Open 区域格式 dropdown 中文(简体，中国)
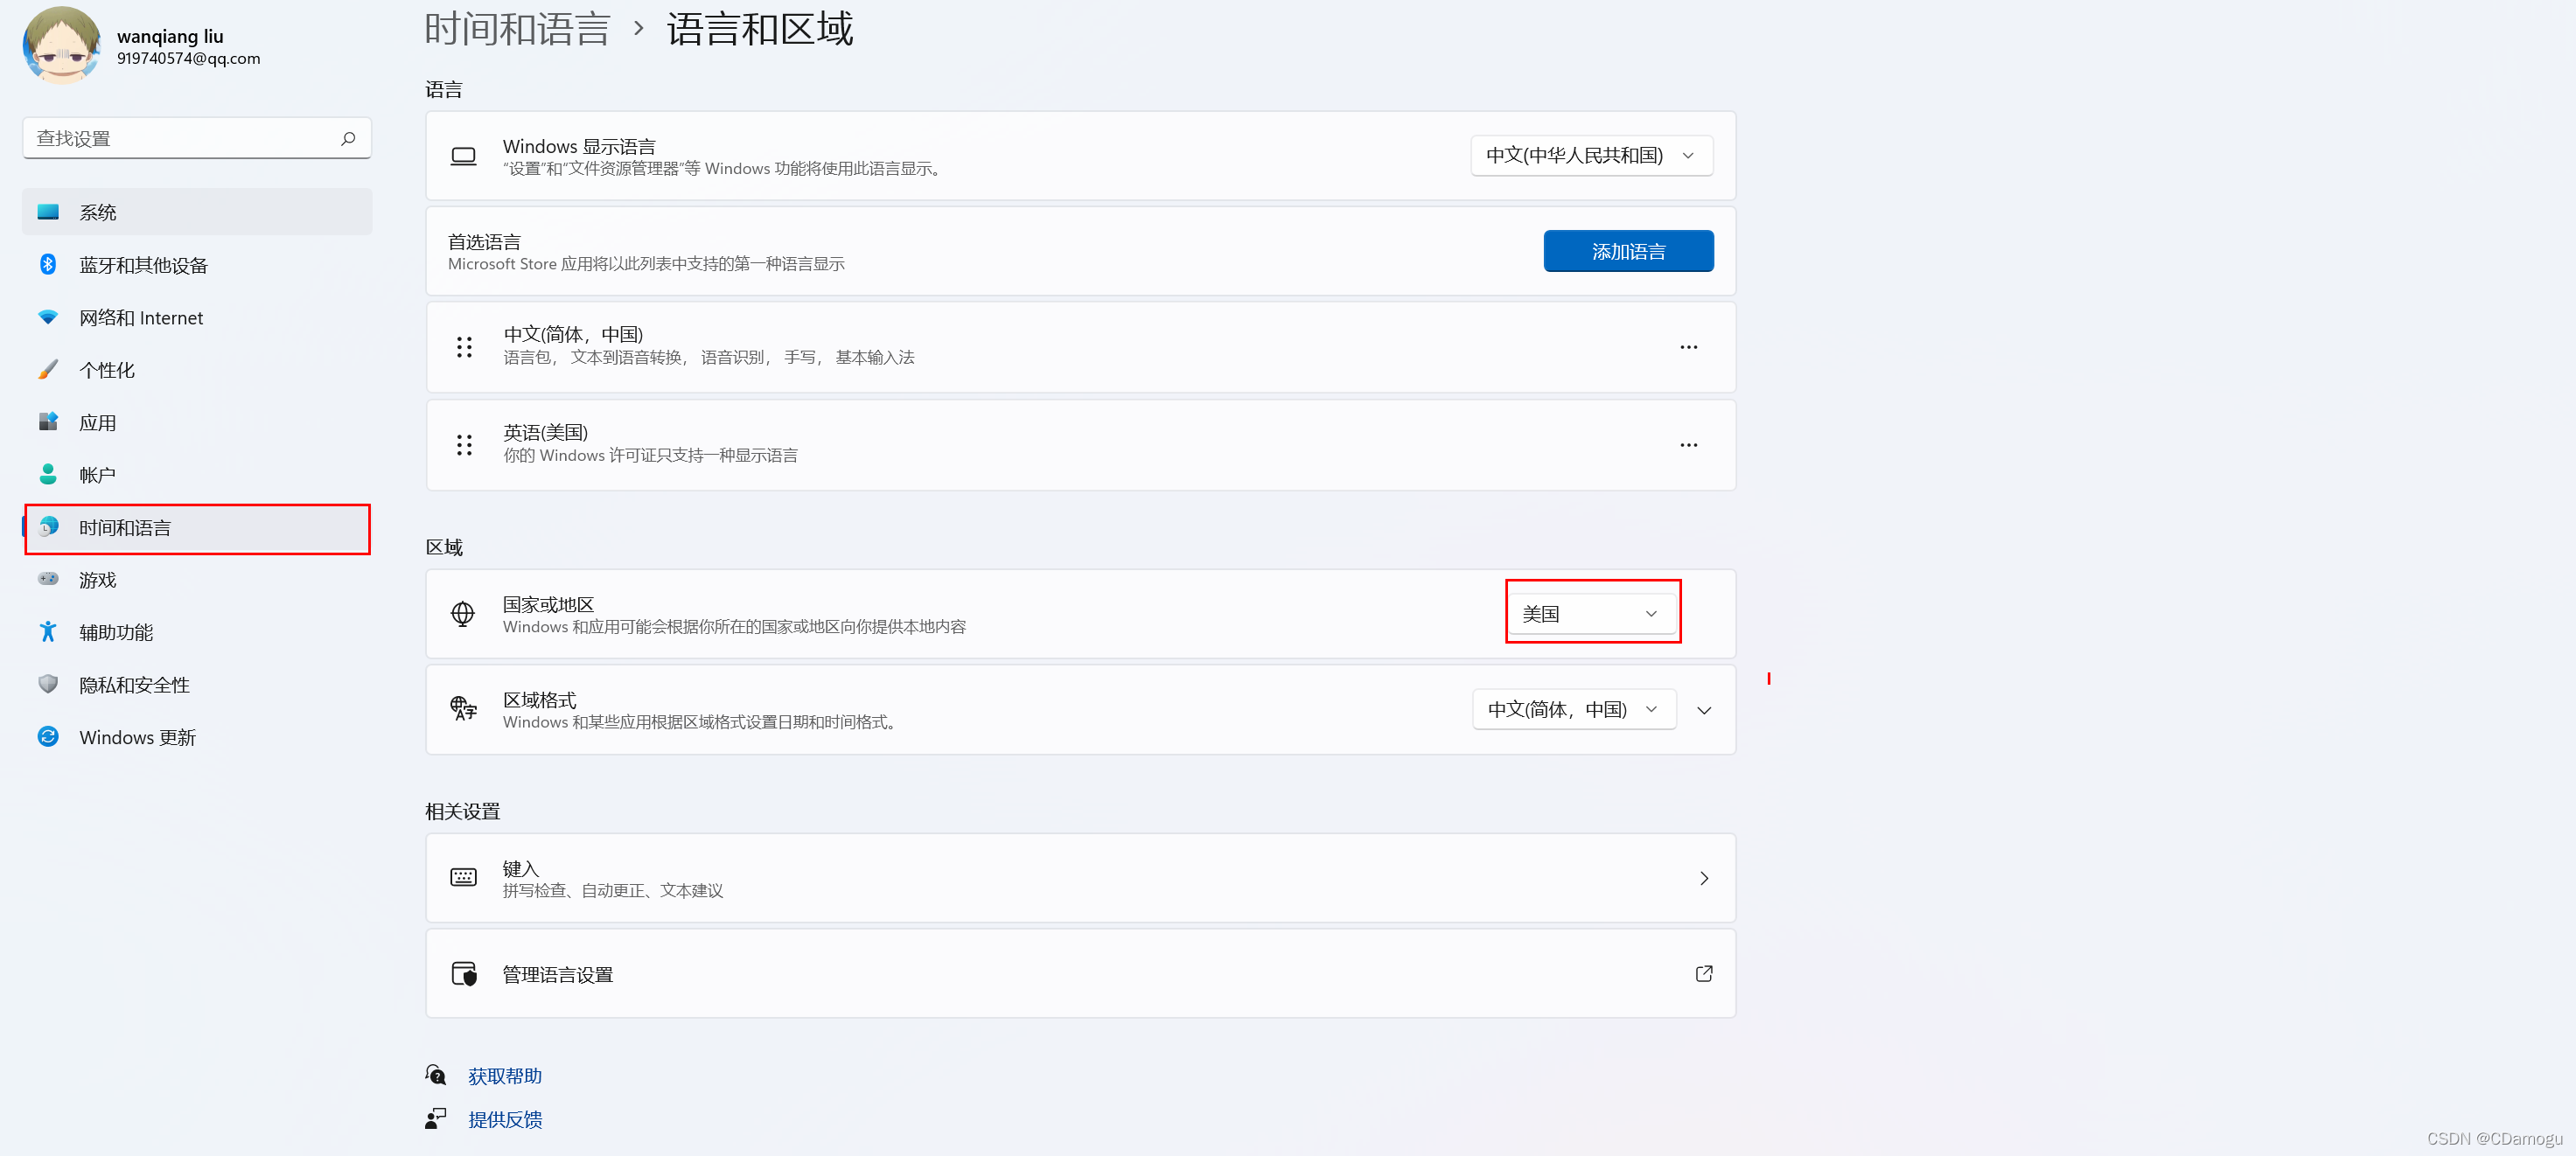 click(1573, 709)
